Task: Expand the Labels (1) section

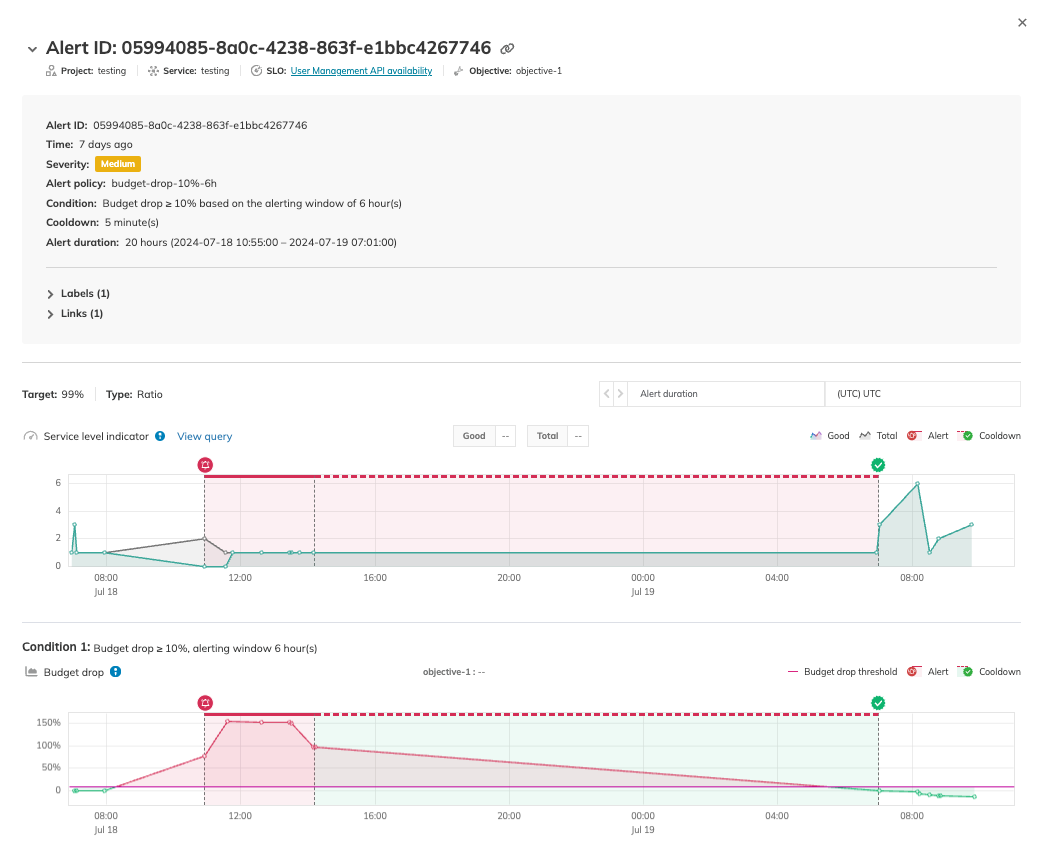Action: click(x=49, y=293)
